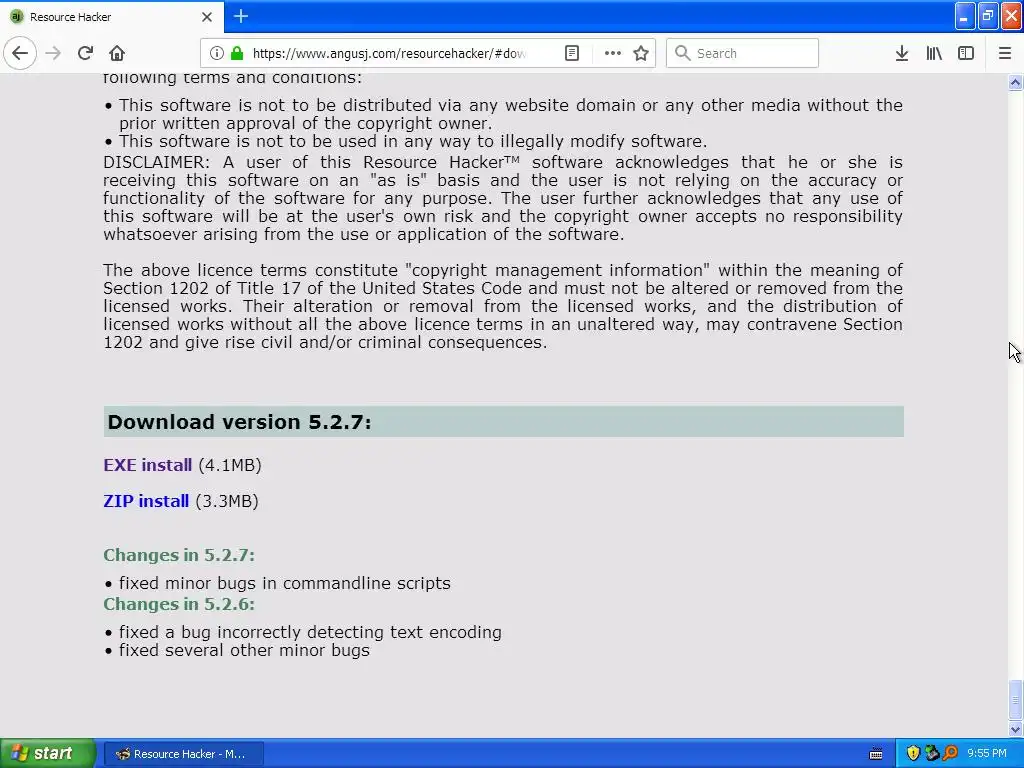This screenshot has width=1024, height=768.
Task: Open a new tab with plus button
Action: tap(240, 16)
